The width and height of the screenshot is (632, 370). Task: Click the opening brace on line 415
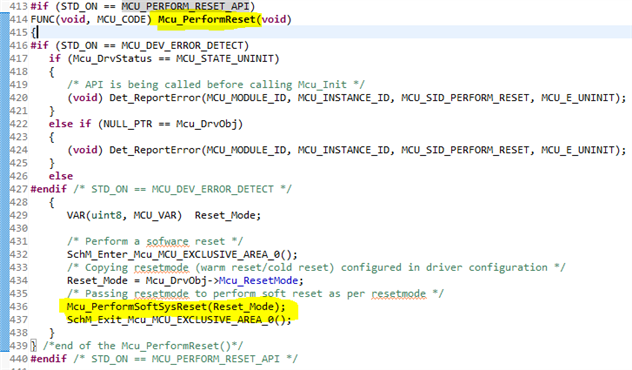pyautogui.click(x=33, y=32)
